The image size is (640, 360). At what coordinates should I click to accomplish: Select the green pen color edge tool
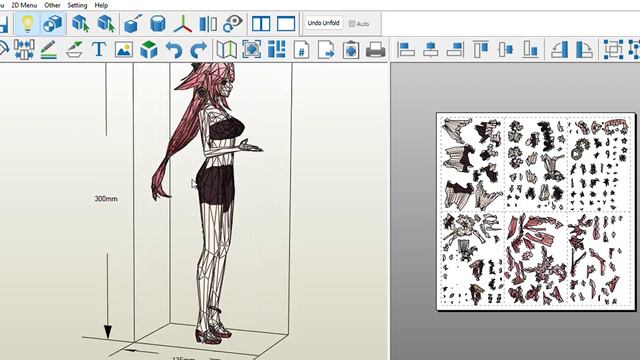click(x=74, y=50)
